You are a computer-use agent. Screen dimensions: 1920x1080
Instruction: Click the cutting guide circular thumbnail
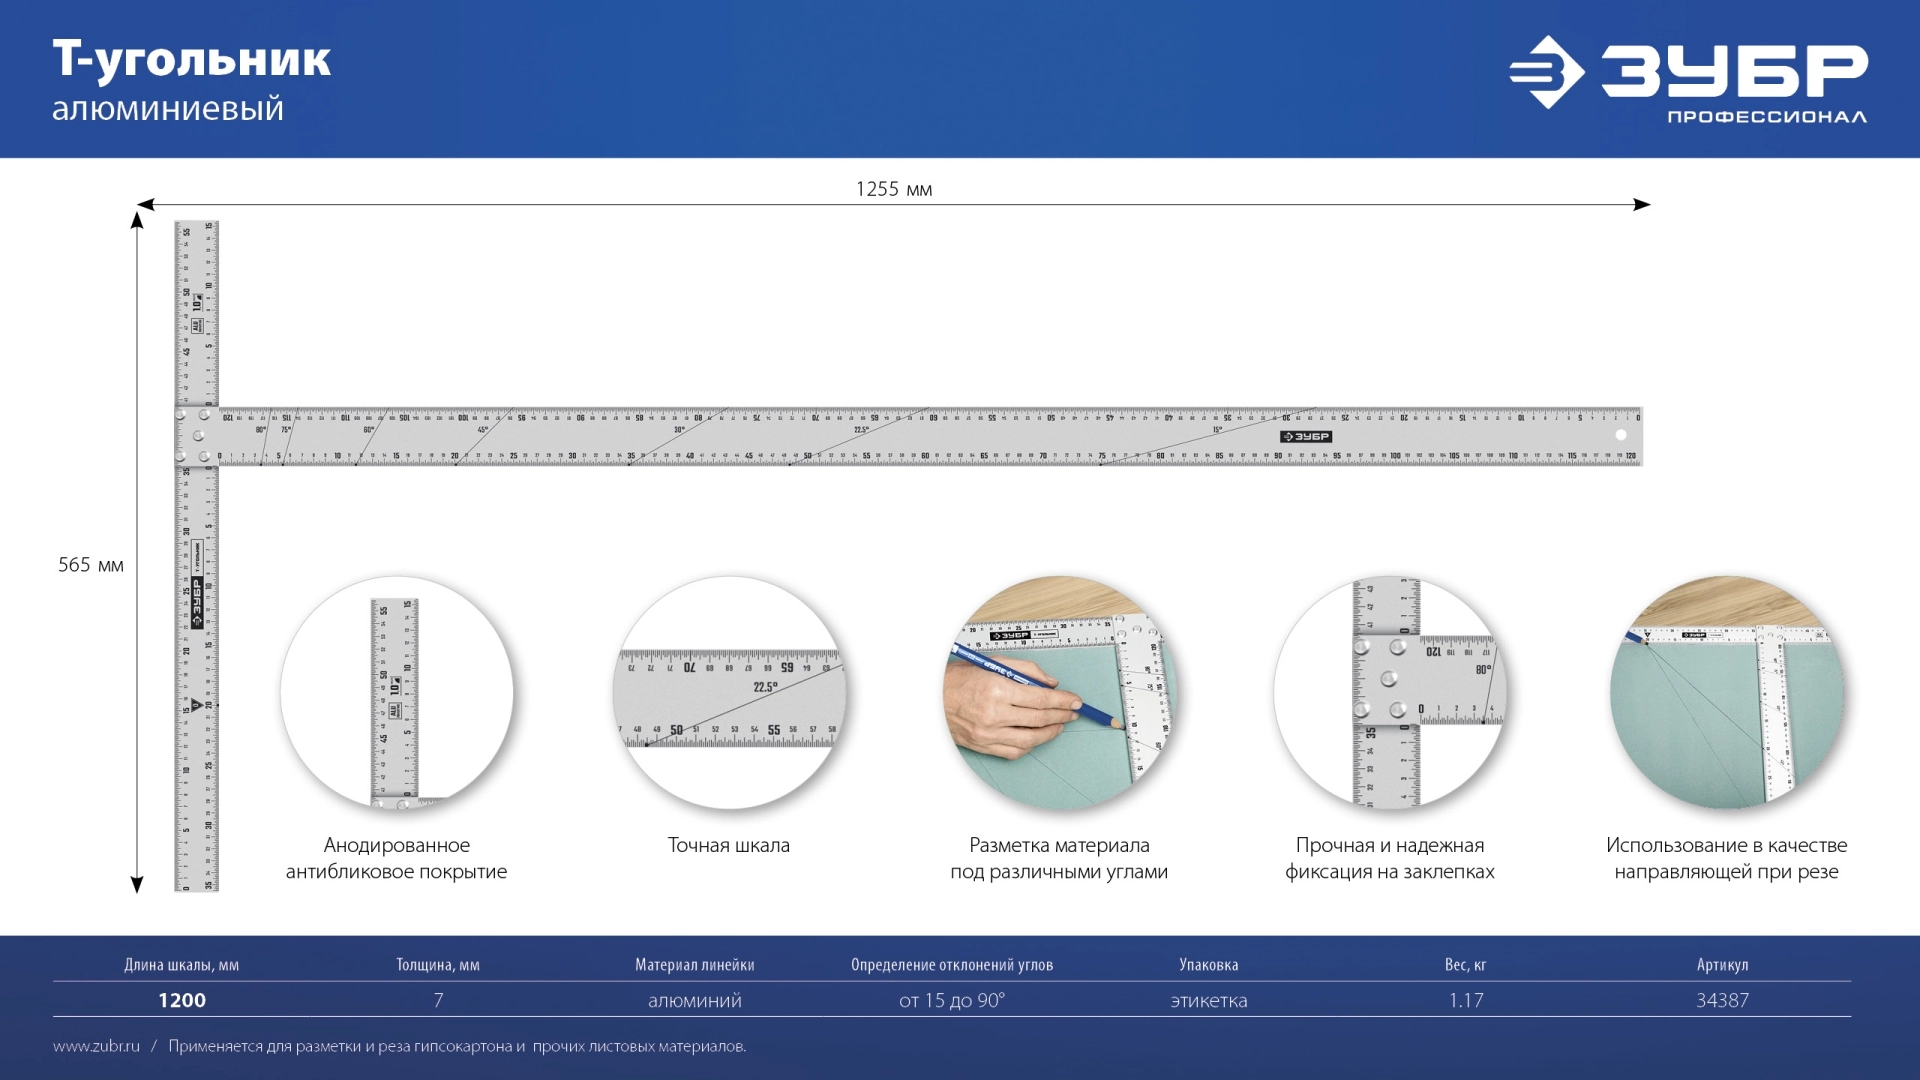click(1726, 692)
